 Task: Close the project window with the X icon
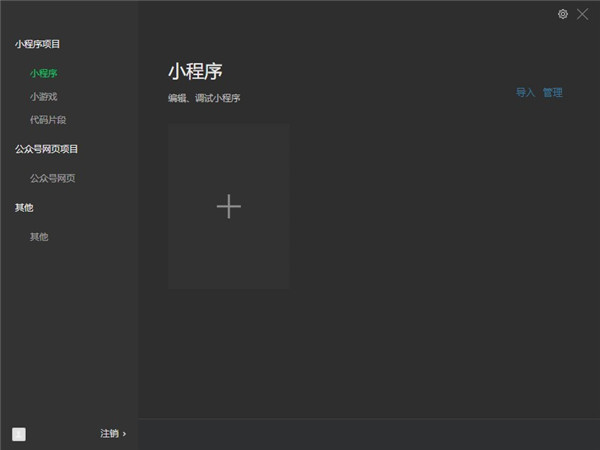[x=582, y=14]
